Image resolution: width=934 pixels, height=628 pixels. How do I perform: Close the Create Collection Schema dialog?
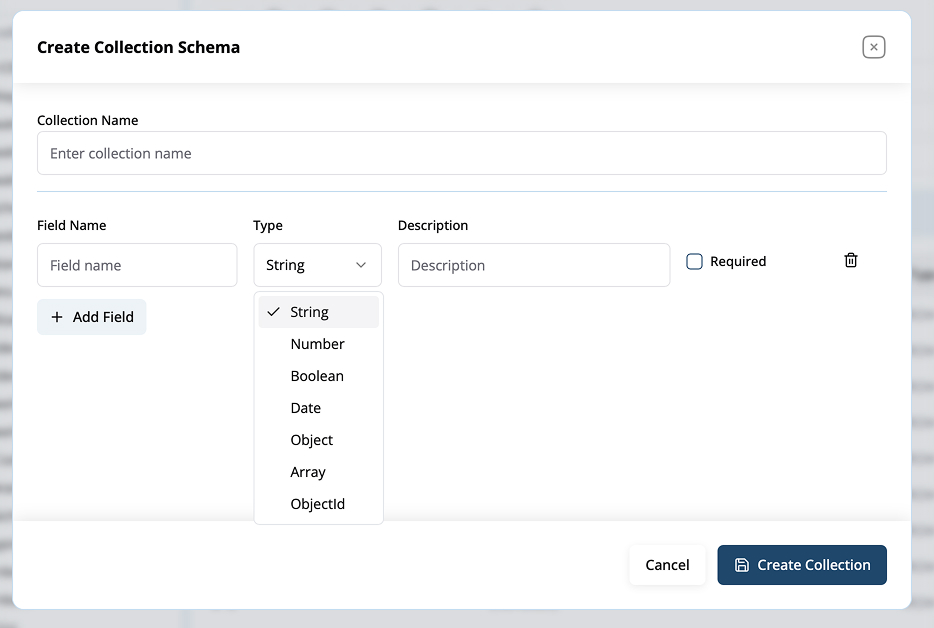[873, 47]
